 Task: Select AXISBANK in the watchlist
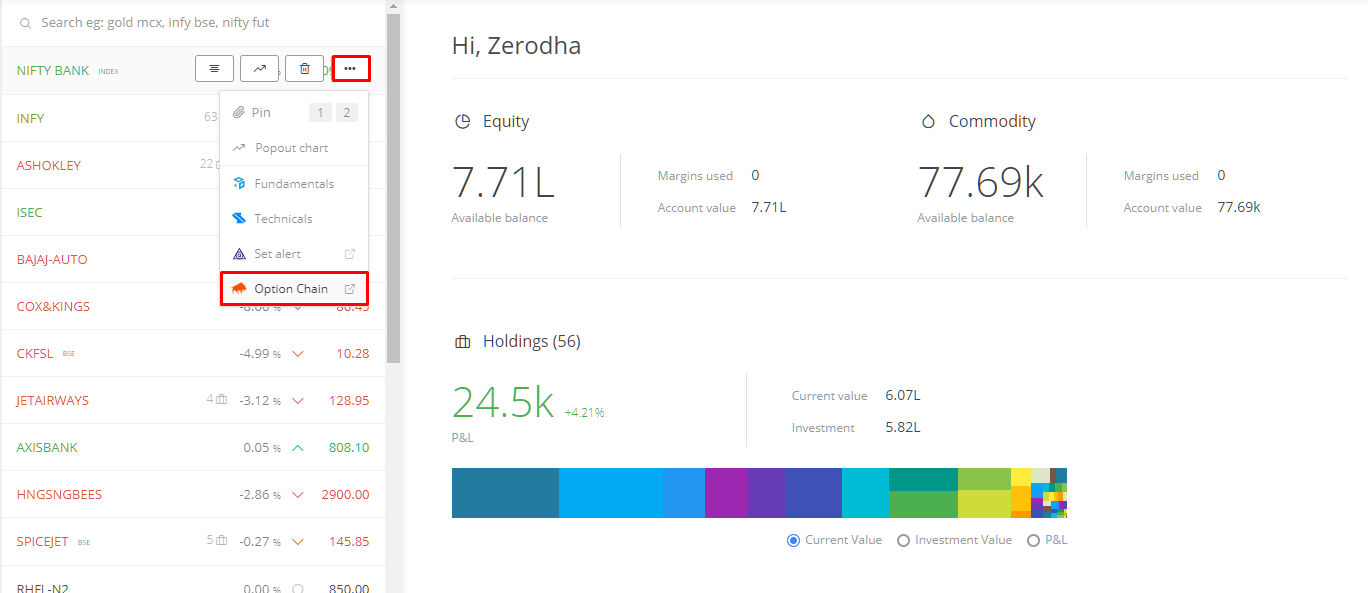click(47, 447)
